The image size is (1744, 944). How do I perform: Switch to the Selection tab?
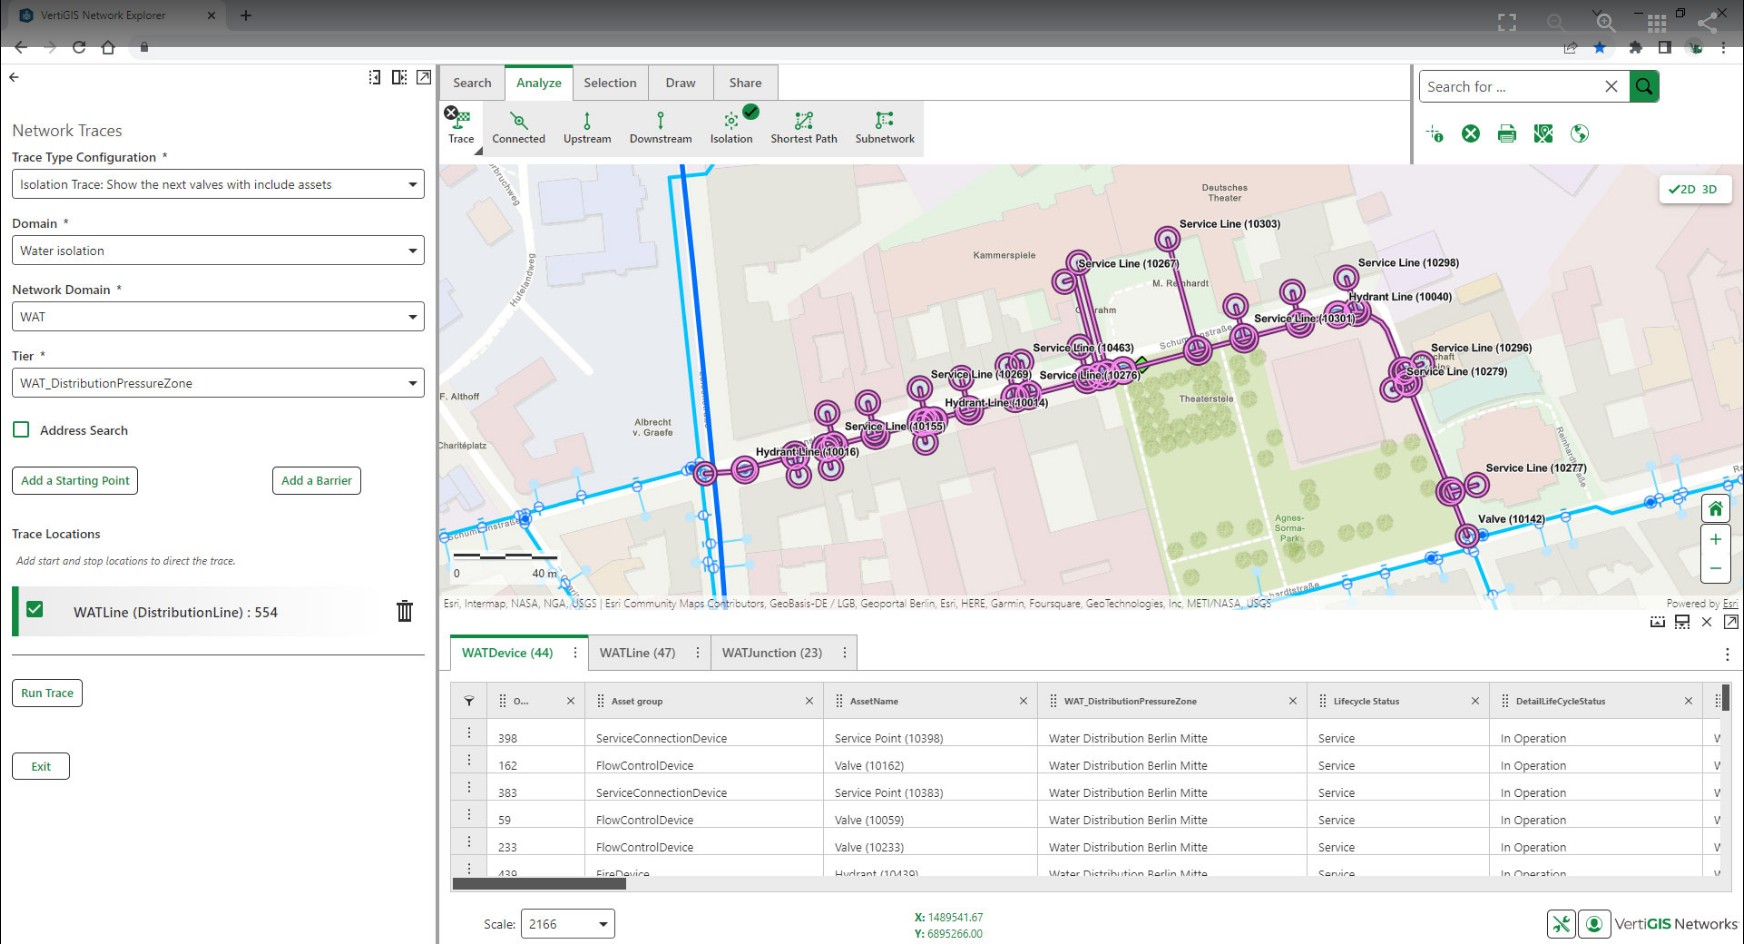[610, 83]
